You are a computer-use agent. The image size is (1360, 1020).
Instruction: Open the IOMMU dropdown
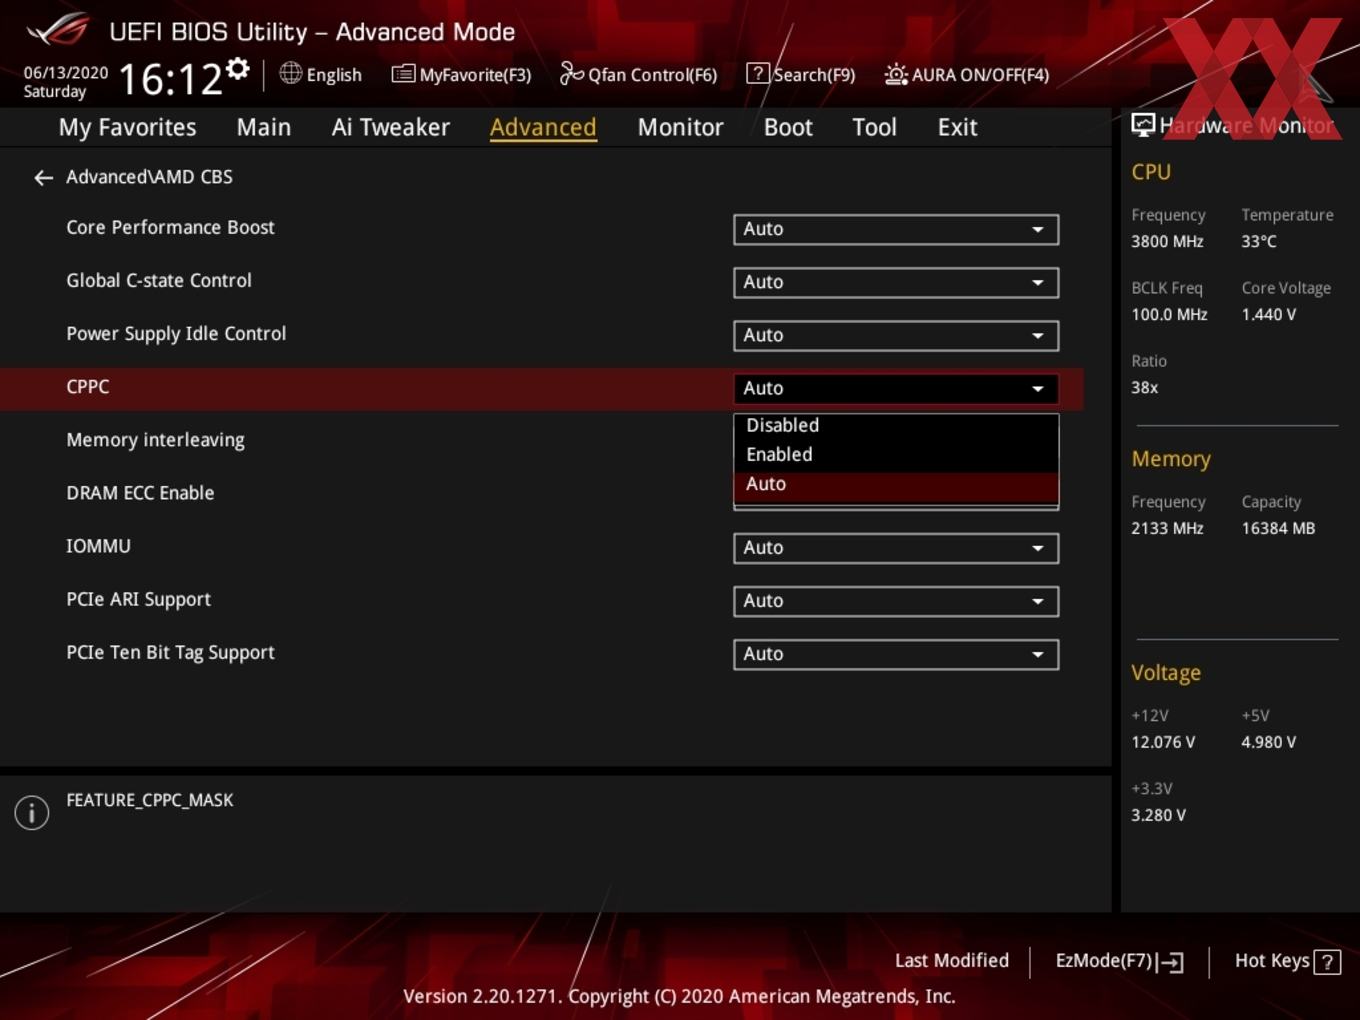point(896,548)
